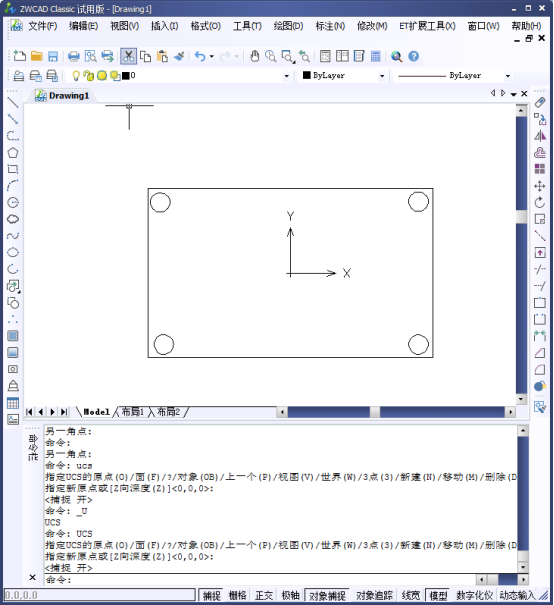This screenshot has width=554, height=605.
Task: Select the Polygon drawing tool
Action: 13,153
